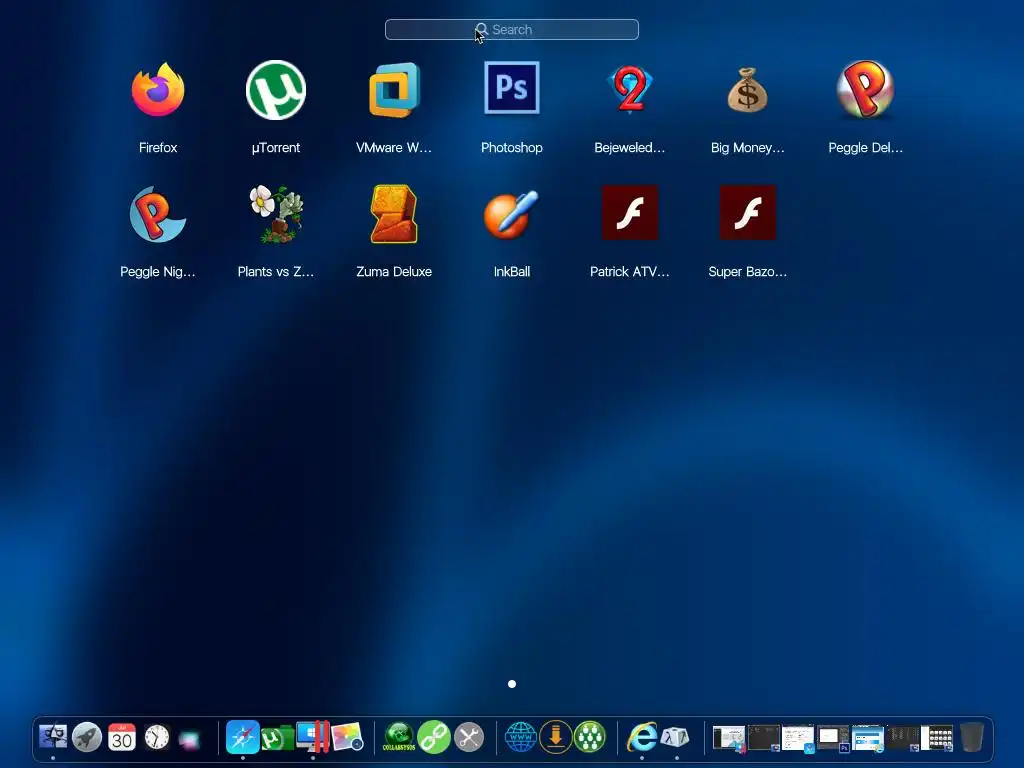Launch Zuma Deluxe
The image size is (1024, 768).
(394, 214)
